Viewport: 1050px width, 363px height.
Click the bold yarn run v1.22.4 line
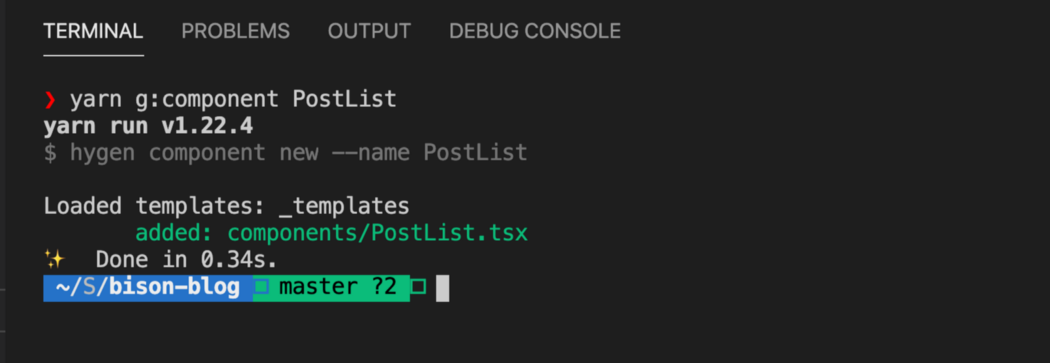pyautogui.click(x=148, y=126)
